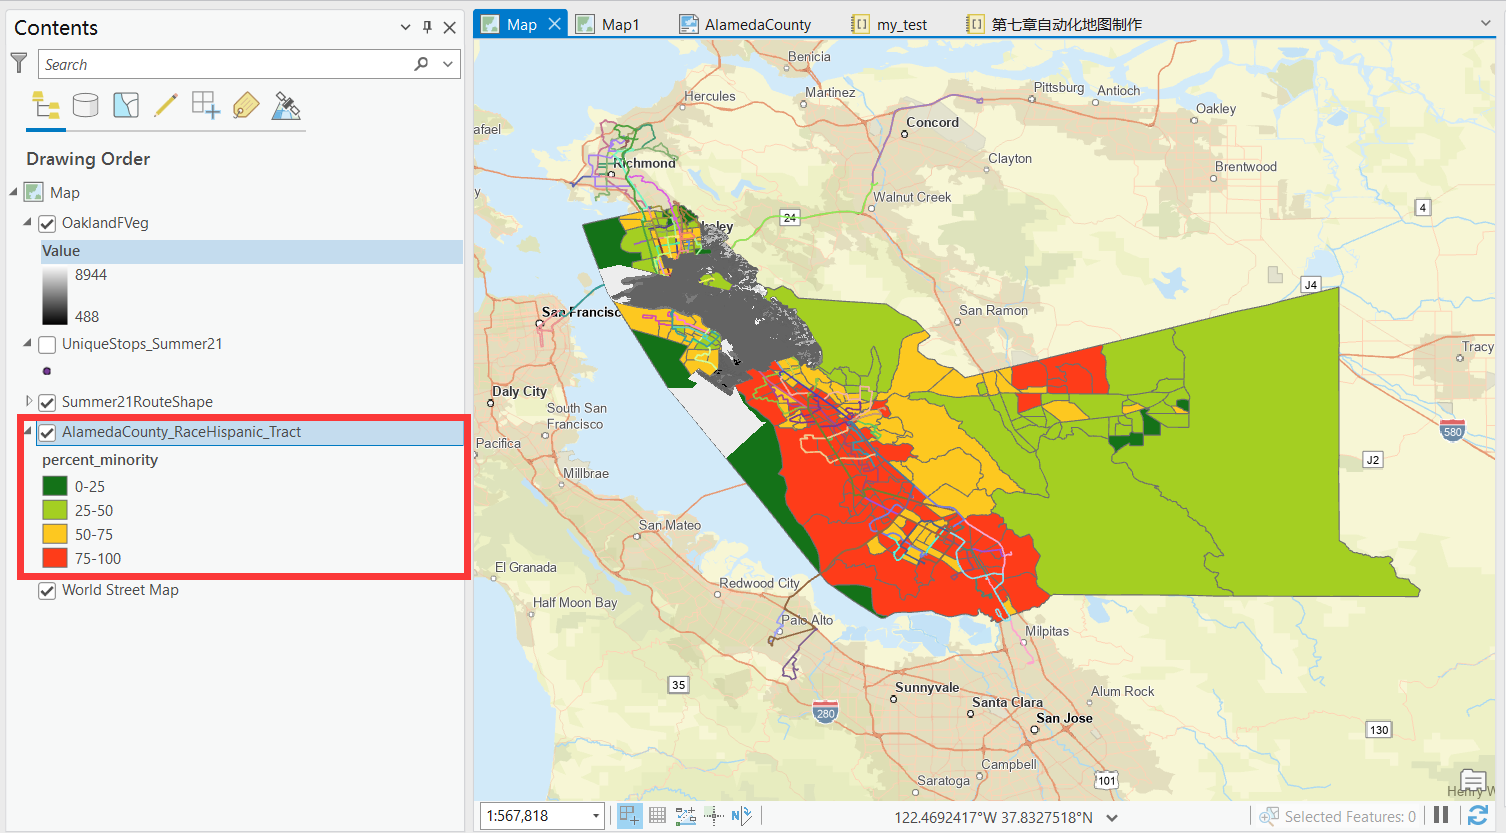Expand Summer21RouteShape layer
Image resolution: width=1506 pixels, height=833 pixels.
pos(28,401)
